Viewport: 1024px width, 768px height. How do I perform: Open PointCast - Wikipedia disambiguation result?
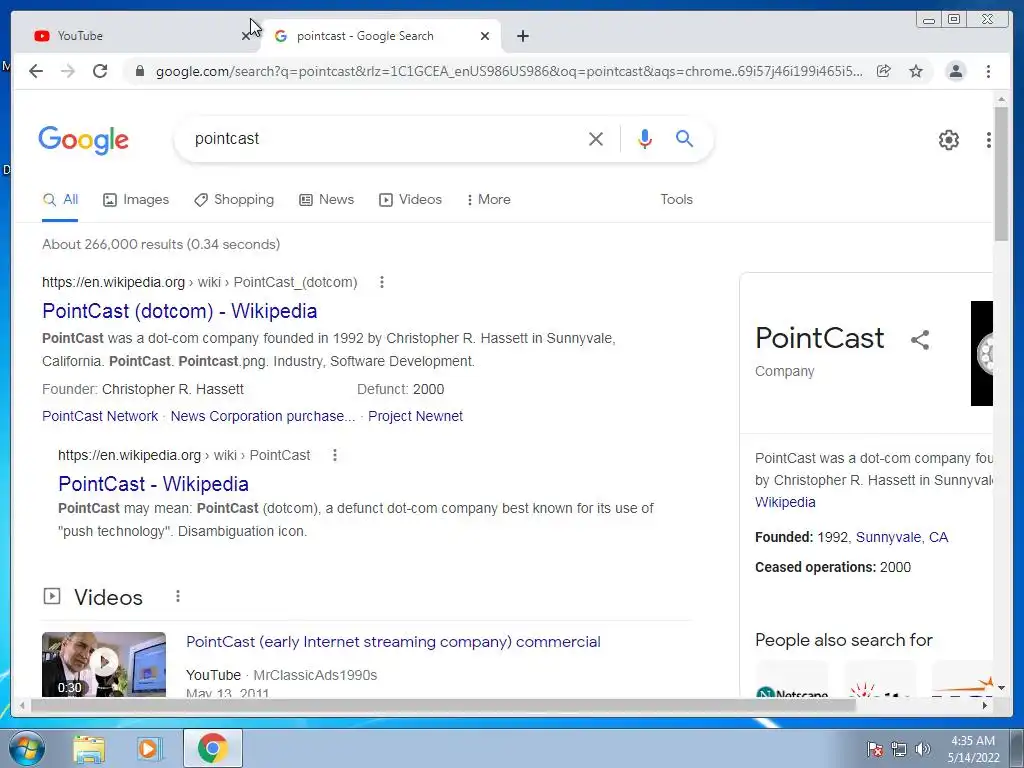(153, 484)
